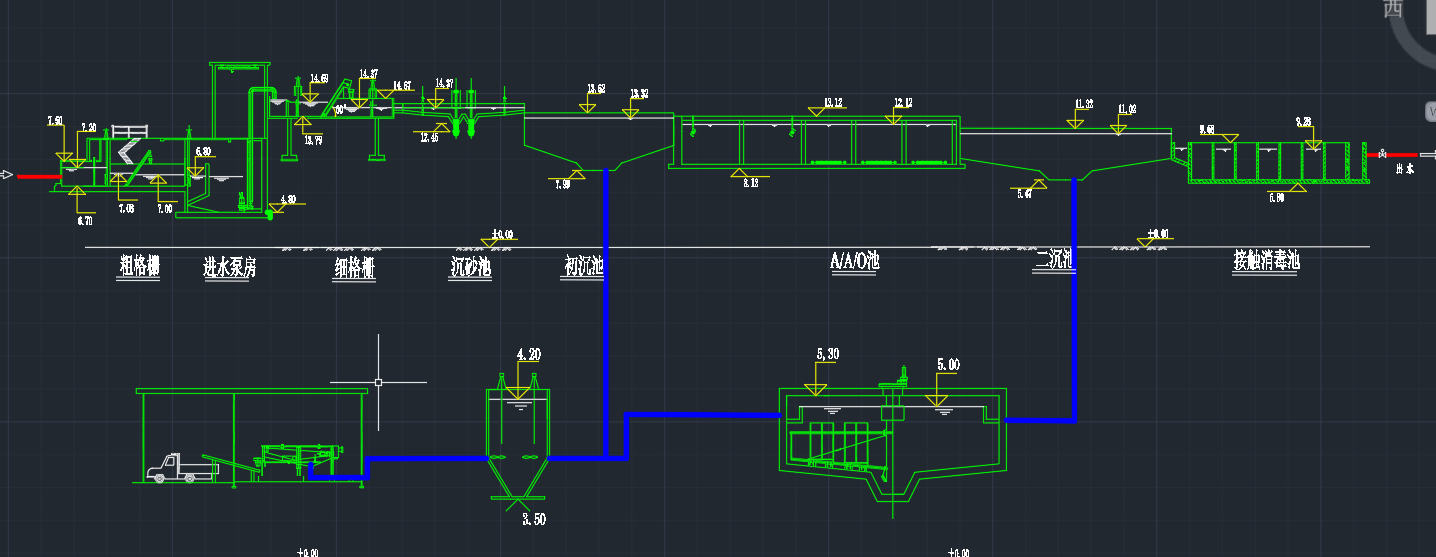The image size is (1436, 557).
Task: Select the red inlet pipe segment
Action: click(39, 175)
